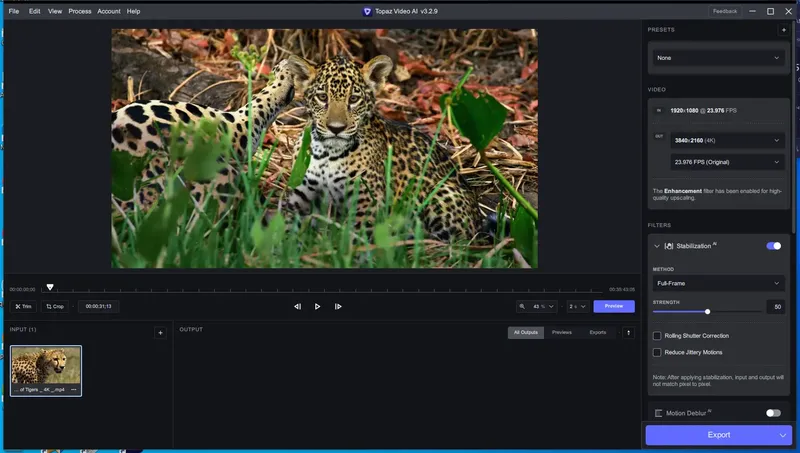Open the Help menu
Image resolution: width=800 pixels, height=453 pixels.
(133, 11)
